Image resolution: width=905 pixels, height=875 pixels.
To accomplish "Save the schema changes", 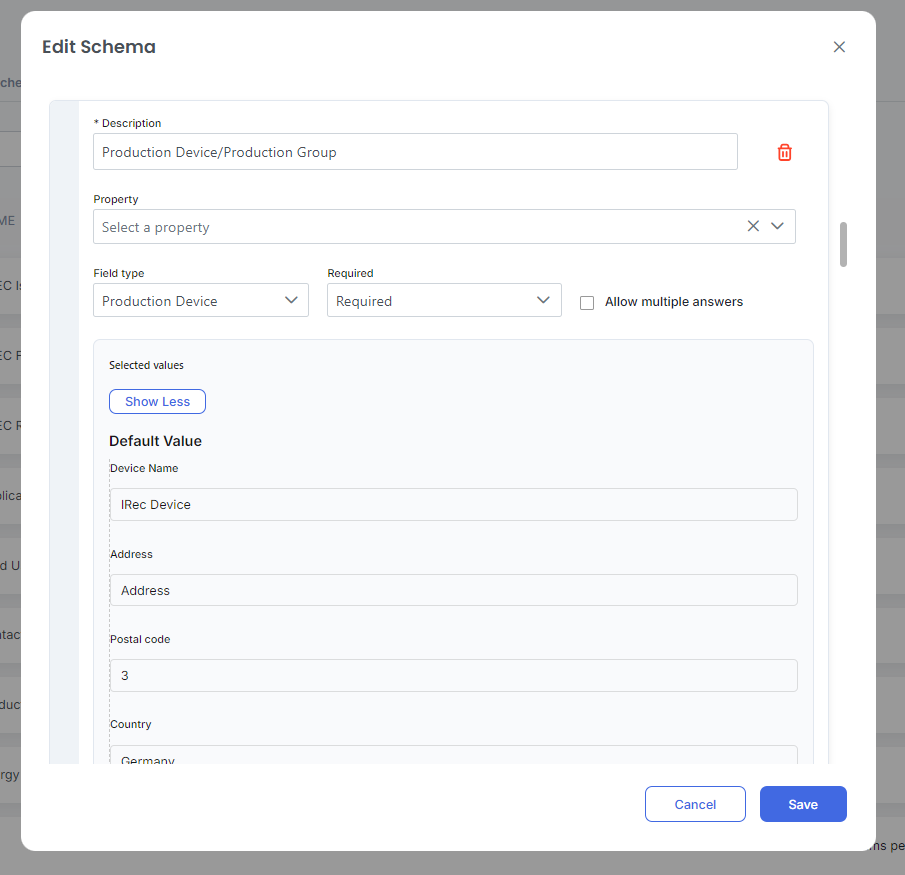I will tap(803, 804).
